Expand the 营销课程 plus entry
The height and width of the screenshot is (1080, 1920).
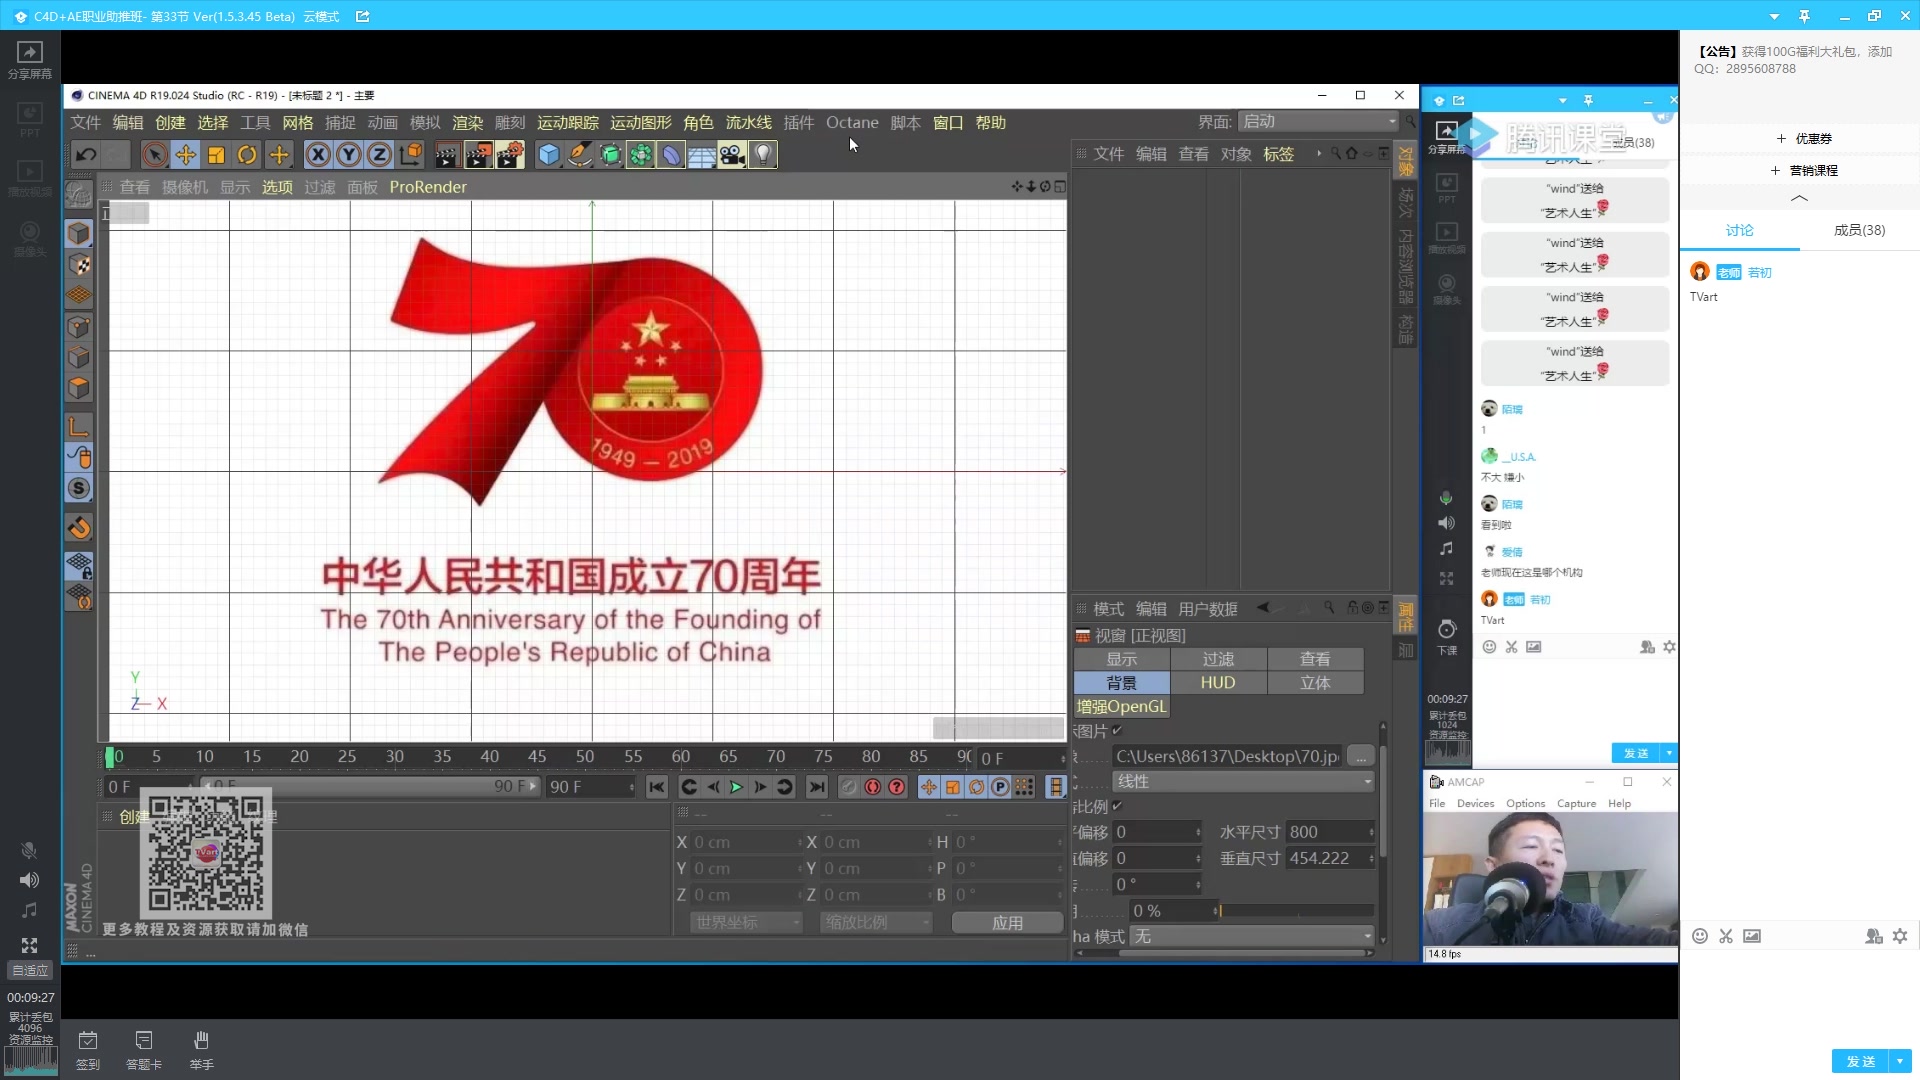tap(1804, 170)
